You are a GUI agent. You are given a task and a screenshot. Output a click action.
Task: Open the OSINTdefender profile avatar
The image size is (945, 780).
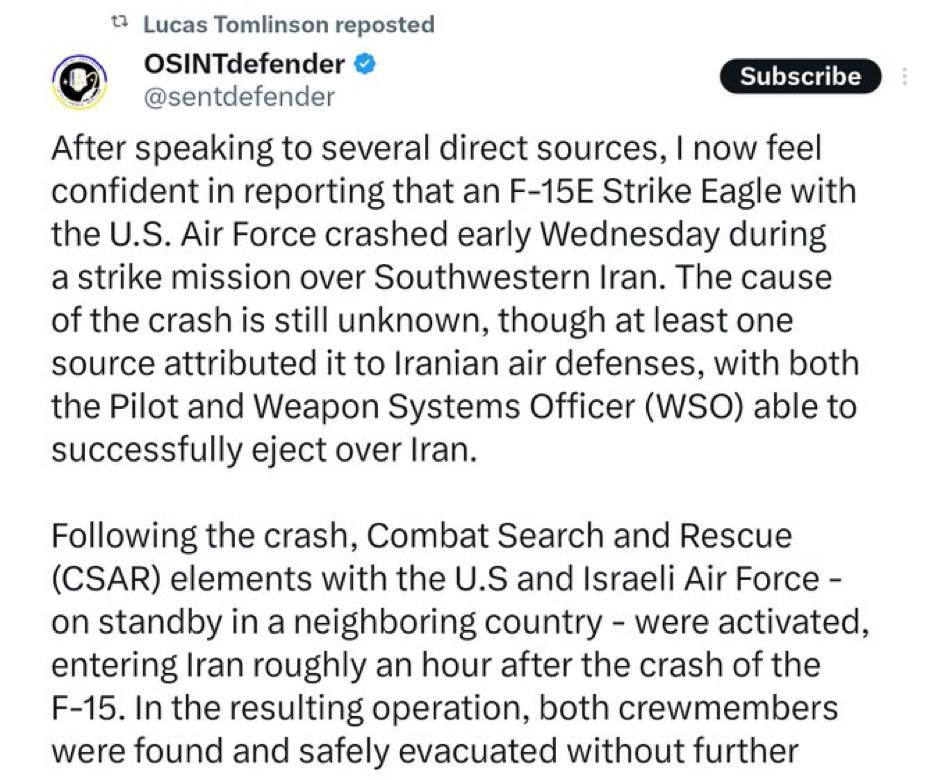click(79, 83)
